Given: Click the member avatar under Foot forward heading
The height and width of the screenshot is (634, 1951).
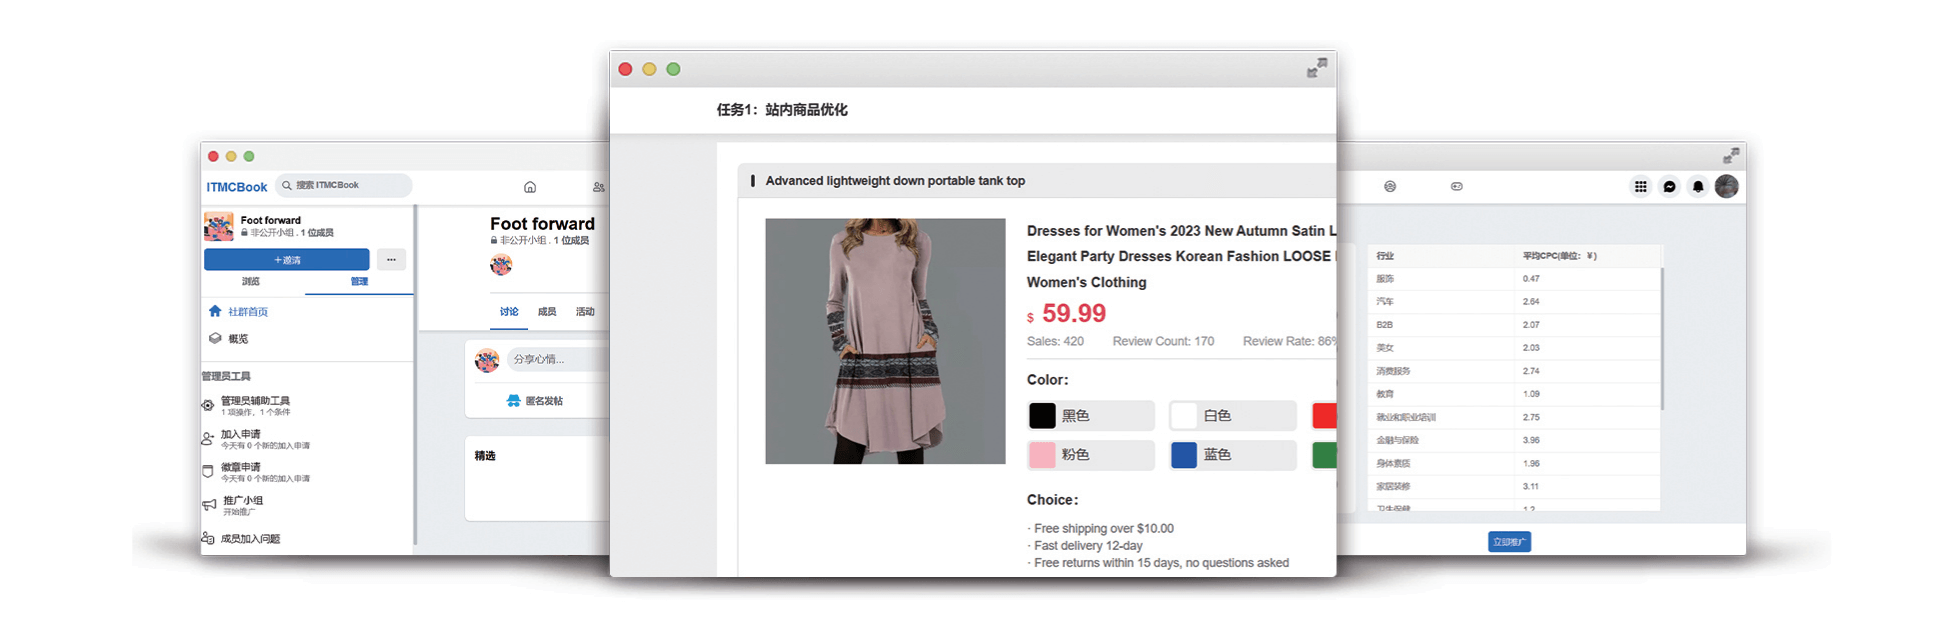Looking at the screenshot, I should click(501, 264).
